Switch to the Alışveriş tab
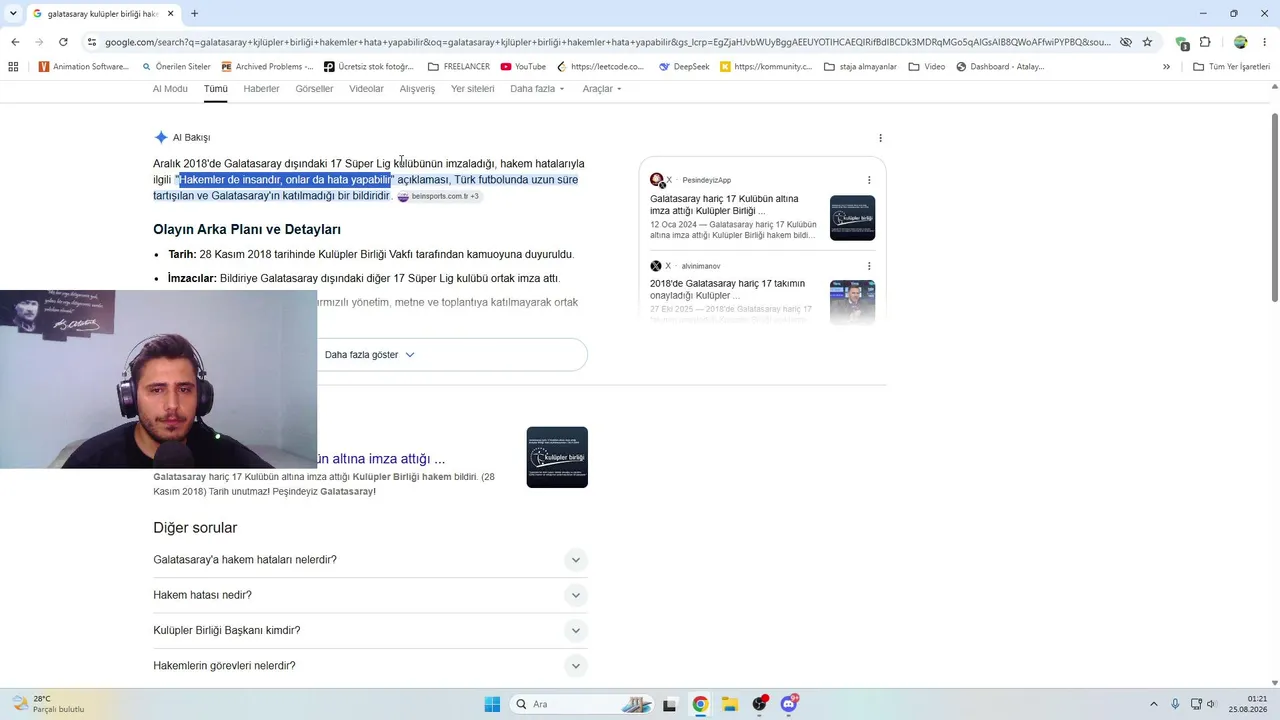 click(418, 89)
